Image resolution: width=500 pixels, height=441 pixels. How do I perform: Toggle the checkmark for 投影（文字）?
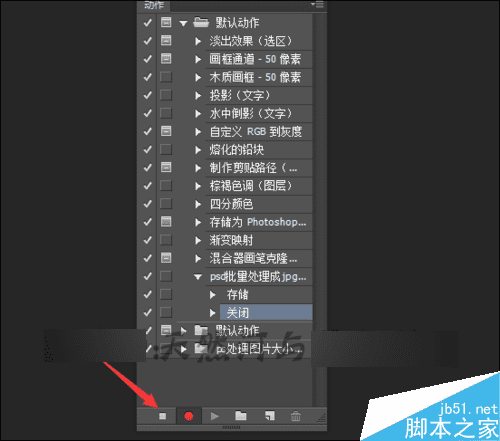pos(147,95)
